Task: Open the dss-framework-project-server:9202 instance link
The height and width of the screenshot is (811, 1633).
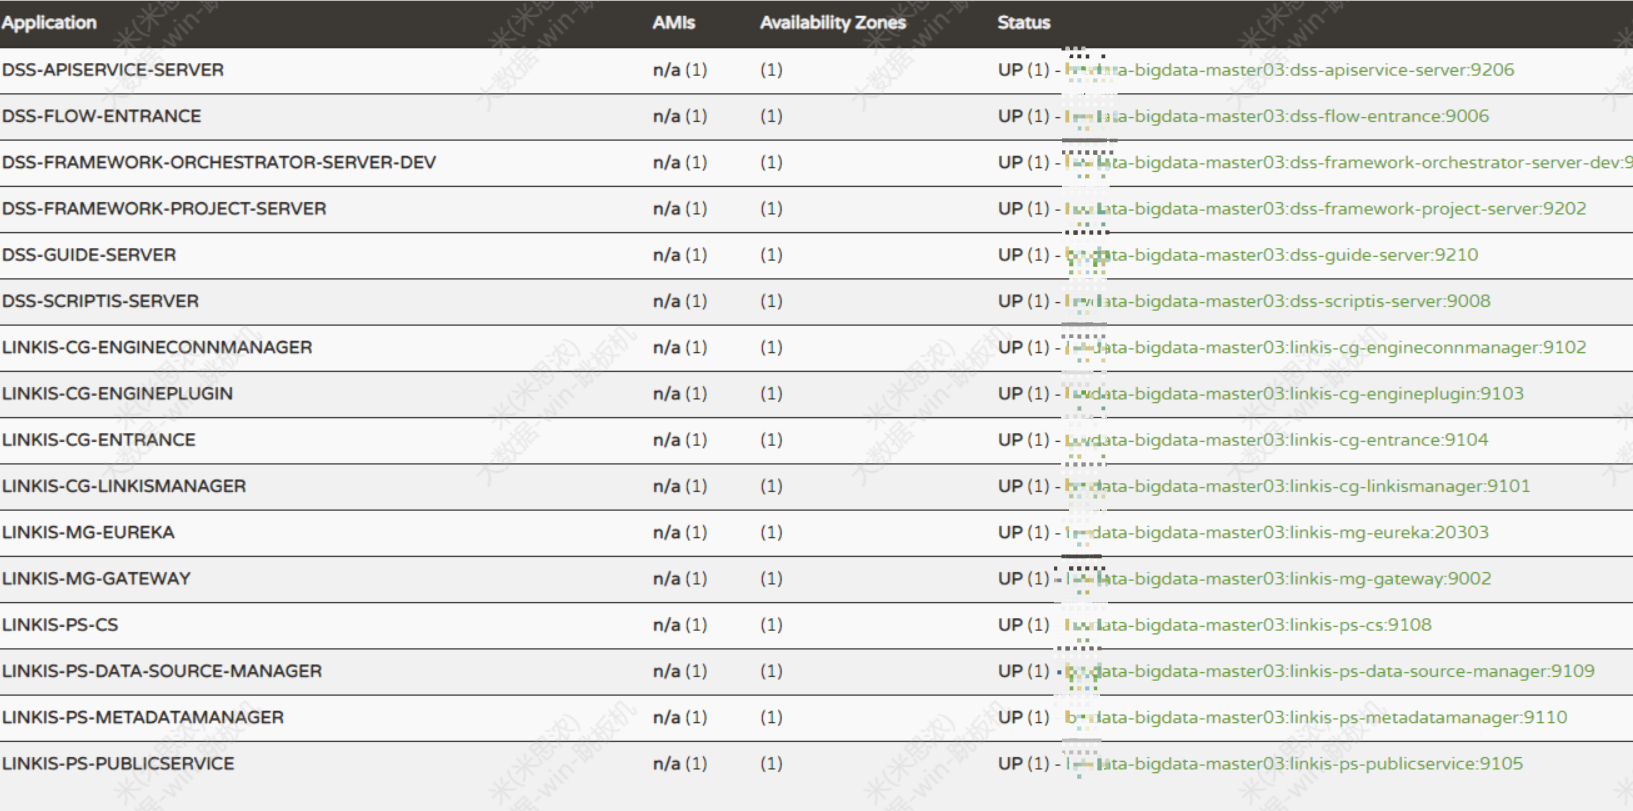Action: click(x=1325, y=208)
